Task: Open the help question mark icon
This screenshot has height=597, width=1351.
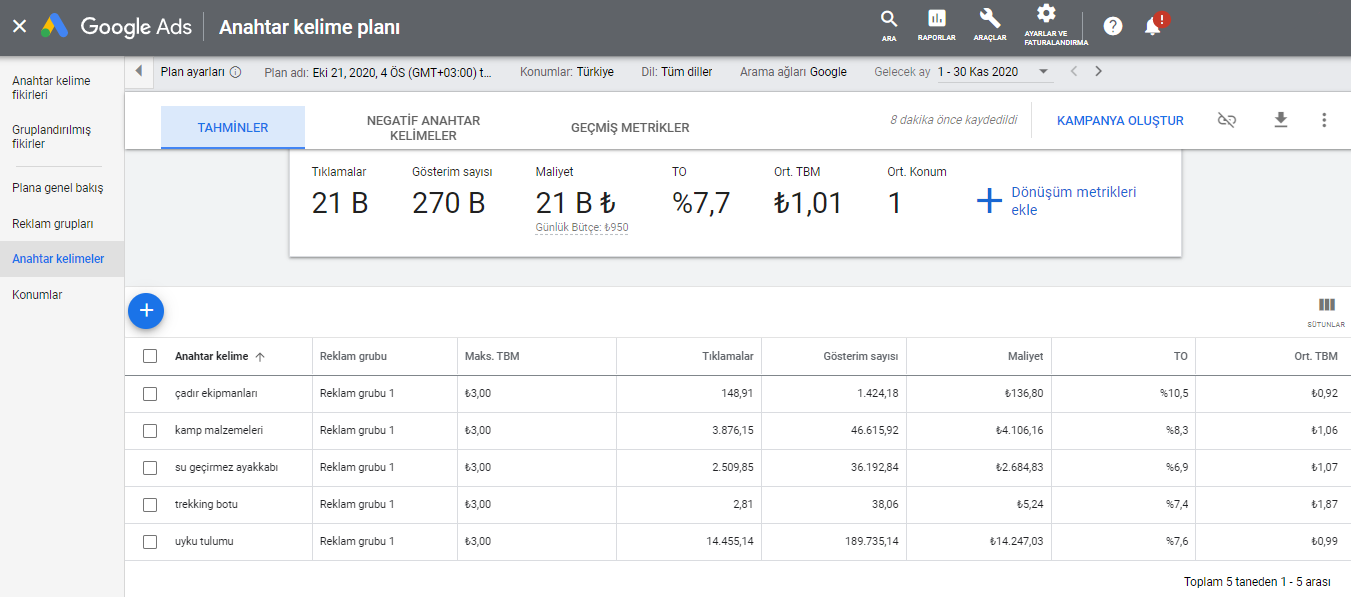Action: tap(1113, 26)
